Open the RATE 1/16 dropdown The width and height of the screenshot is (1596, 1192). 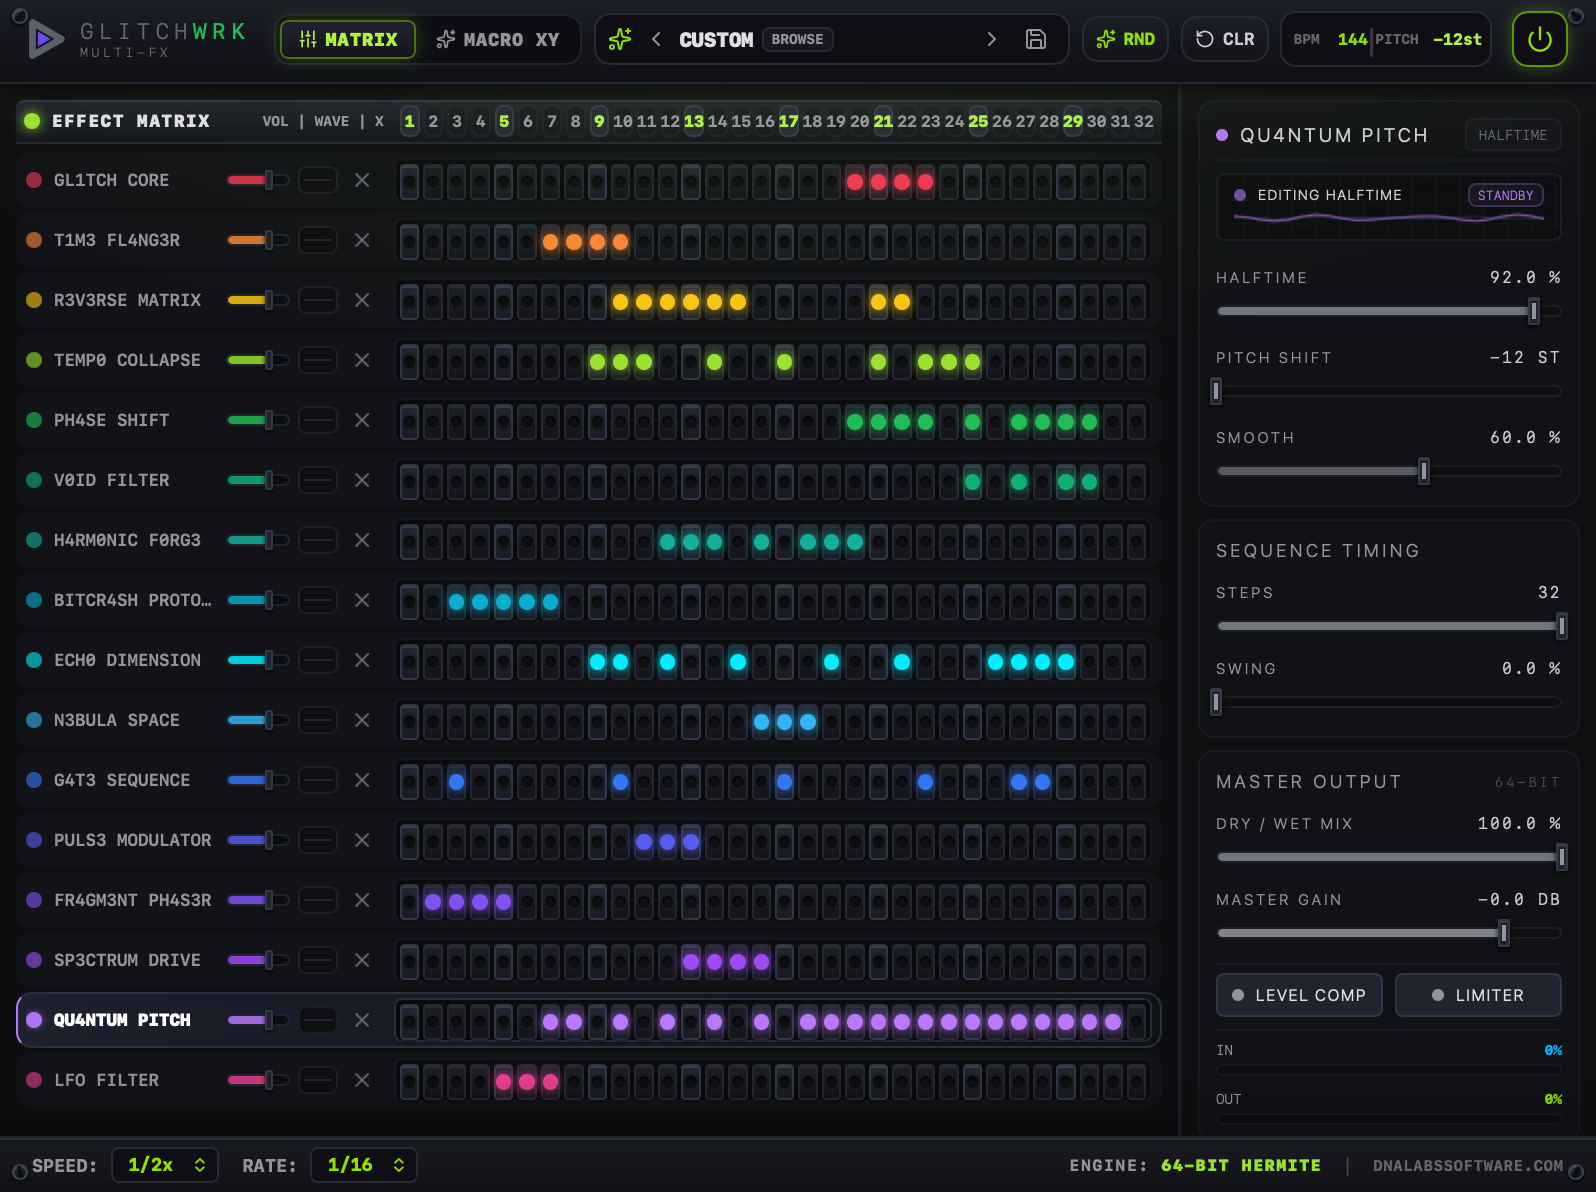[364, 1165]
